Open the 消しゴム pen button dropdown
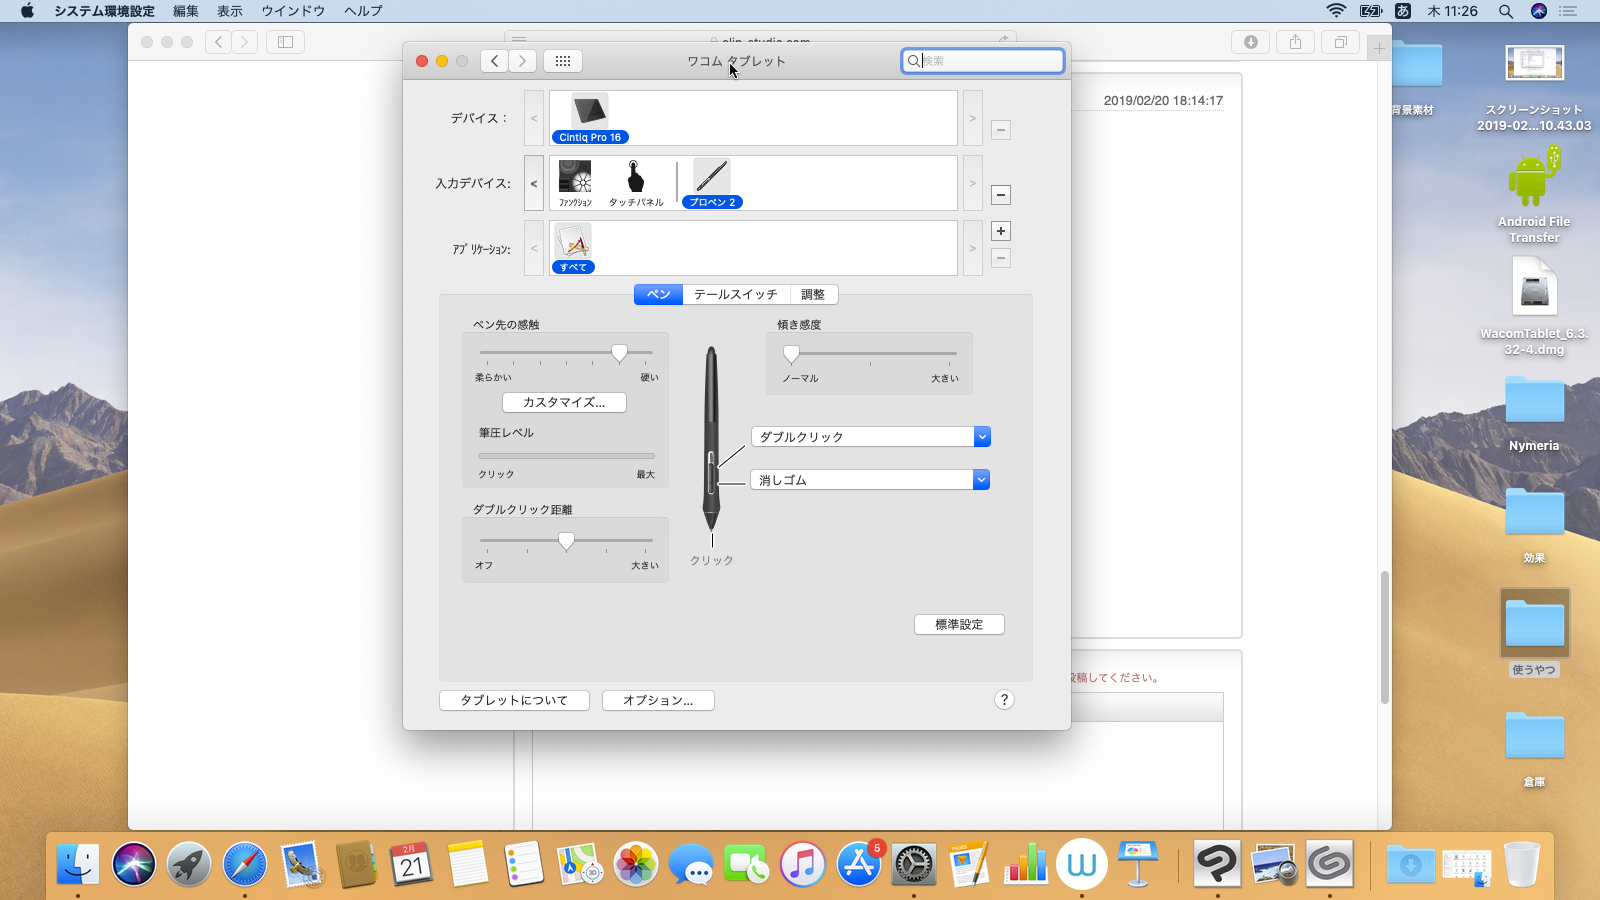 [x=870, y=480]
